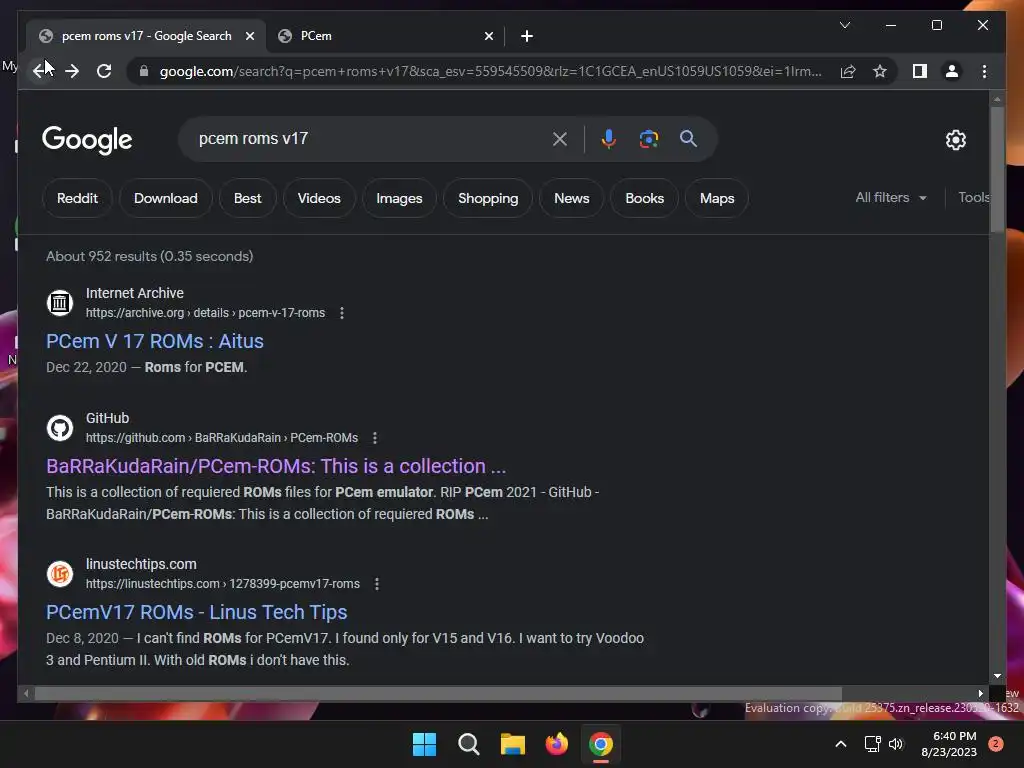1024x768 pixels.
Task: Open more options for Internet Archive result
Action: 342,313
